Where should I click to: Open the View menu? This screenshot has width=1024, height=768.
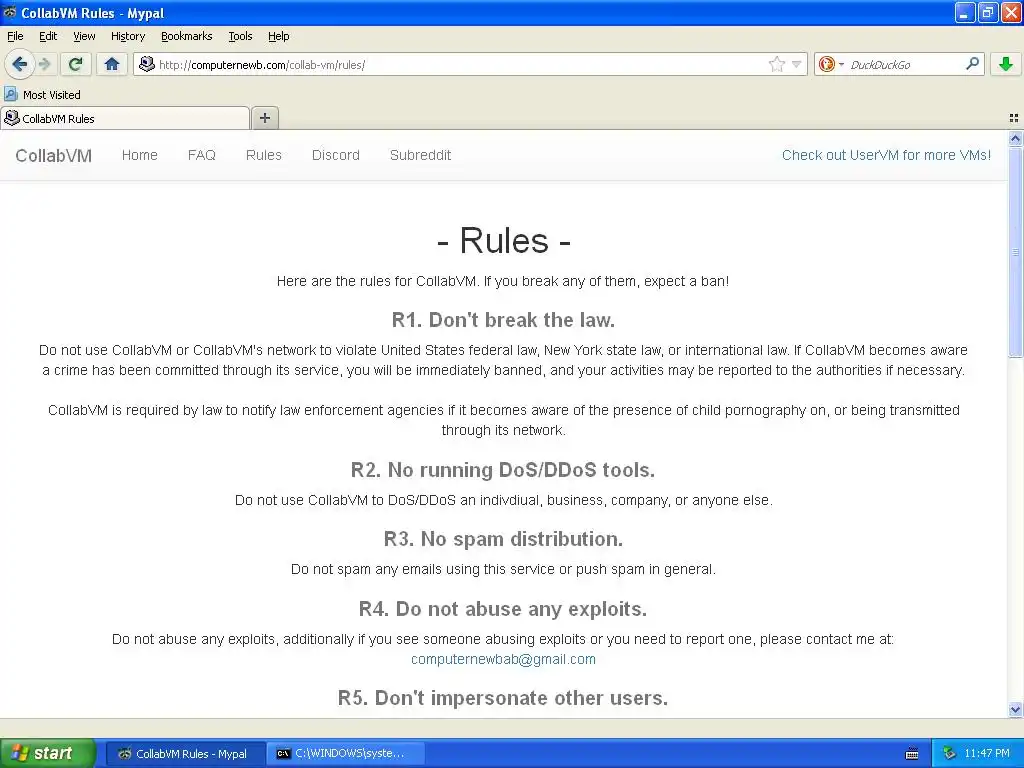84,37
